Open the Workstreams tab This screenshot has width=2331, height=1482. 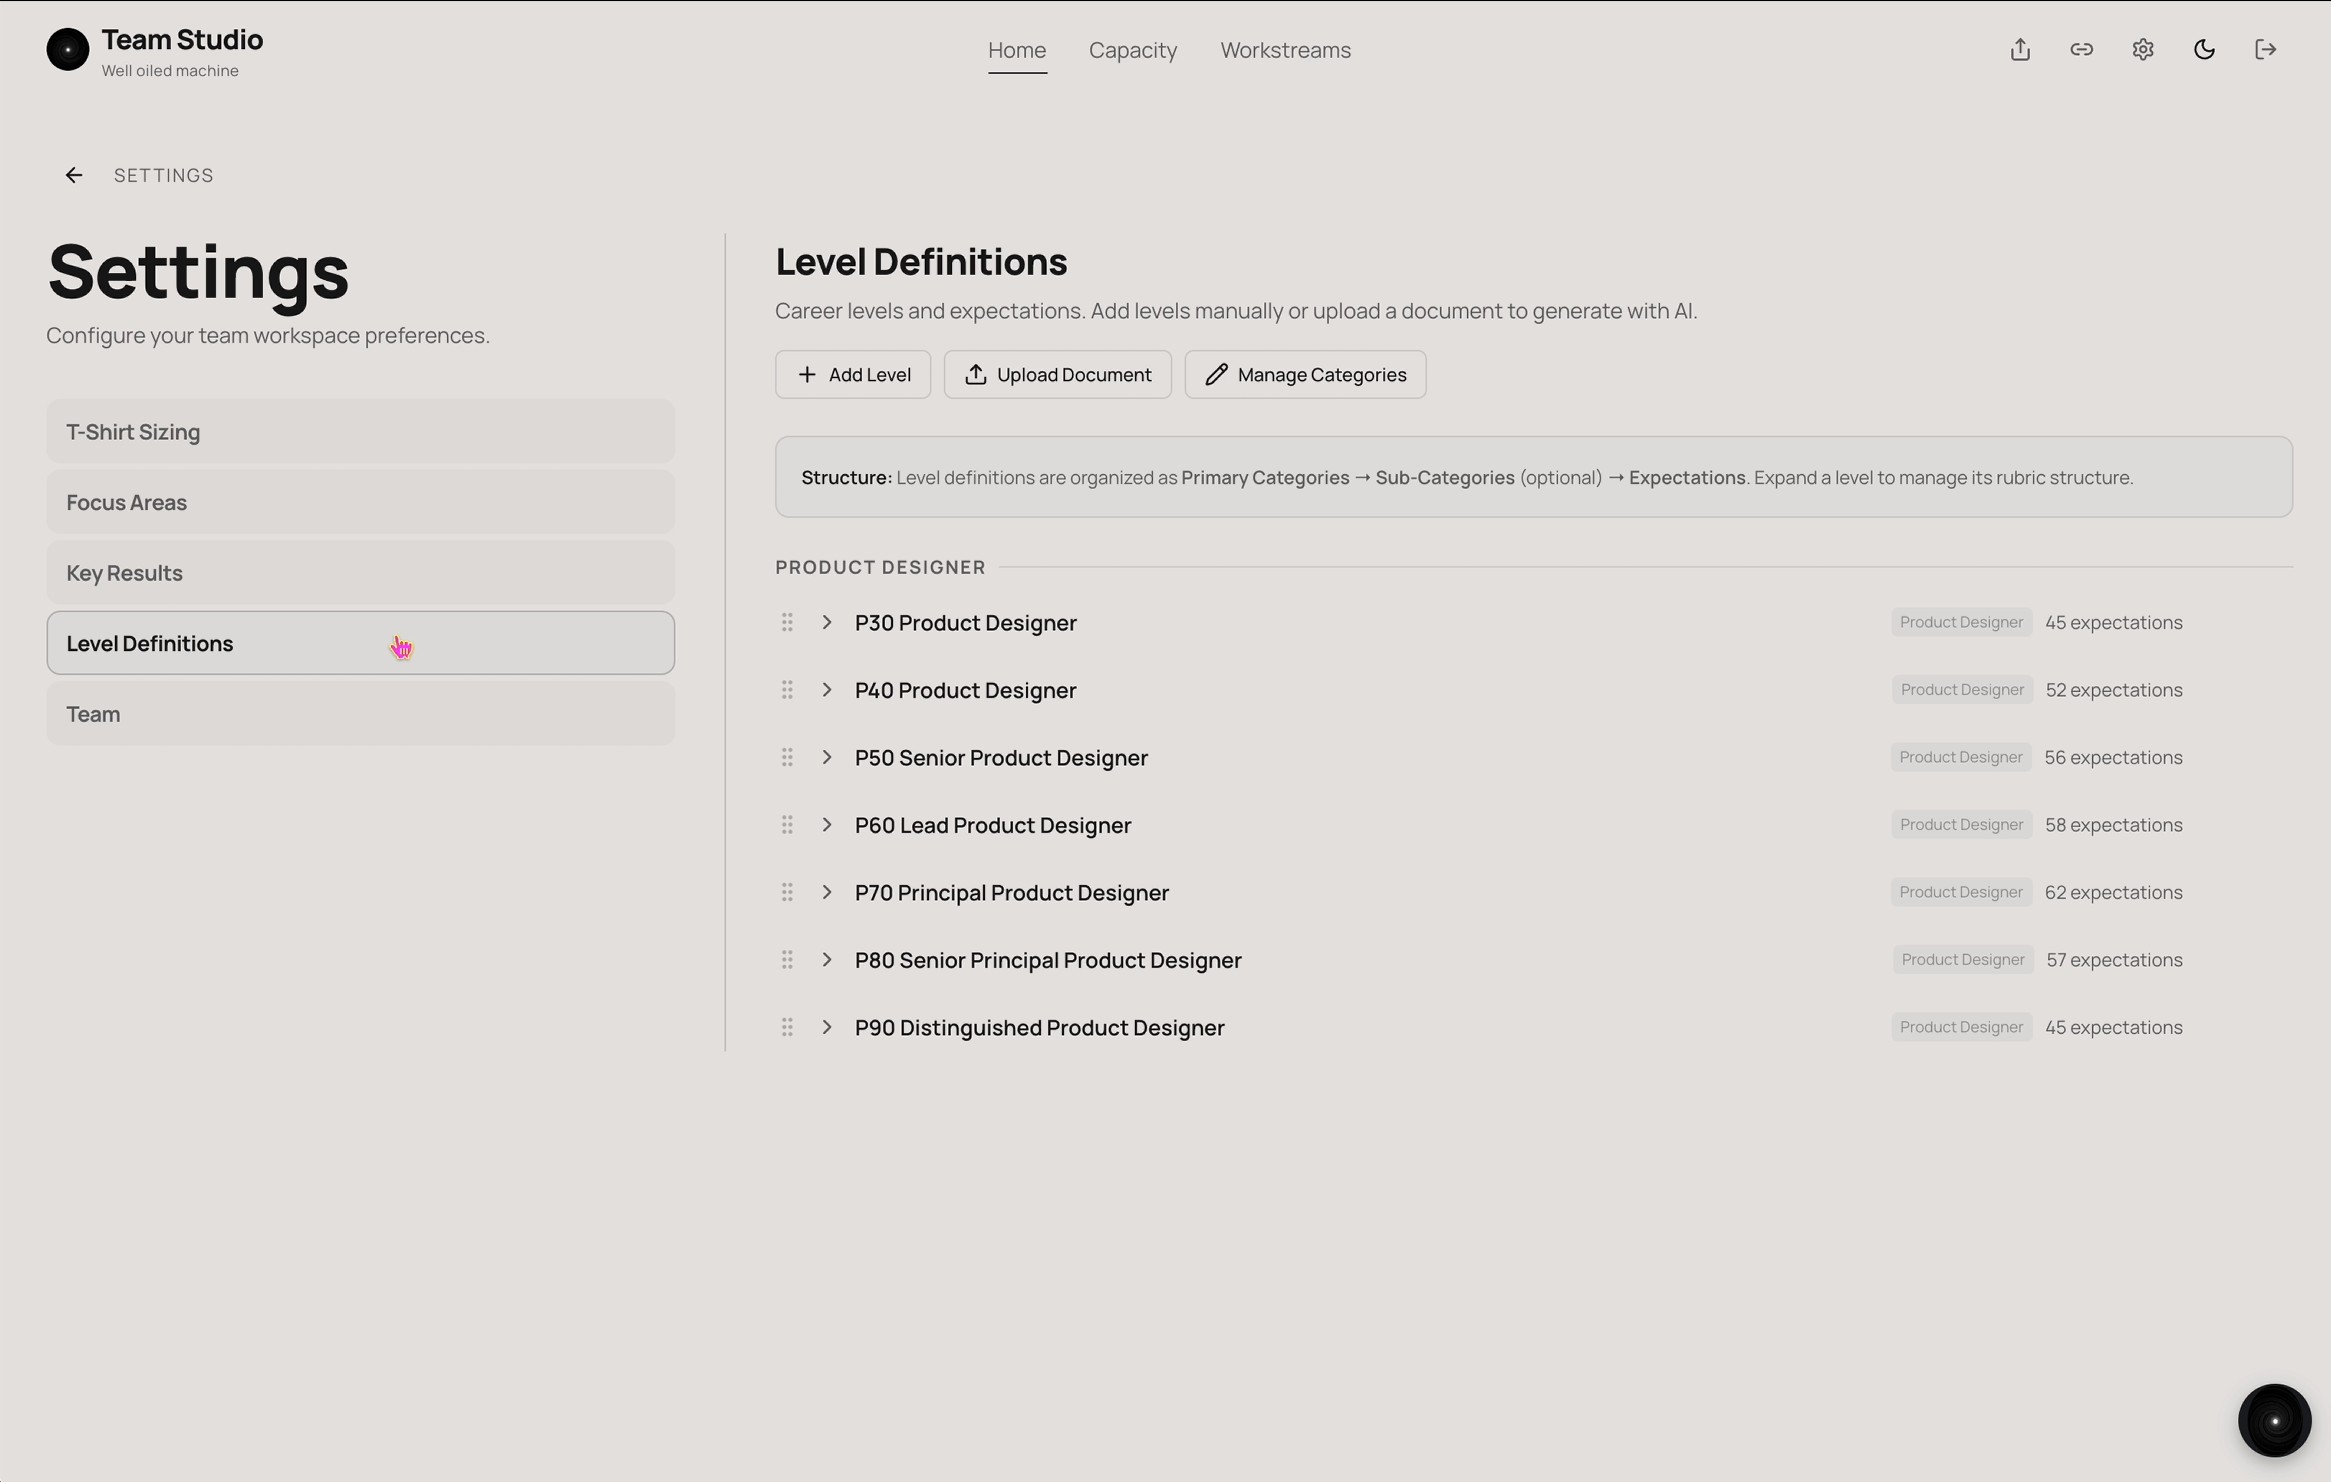(1285, 50)
